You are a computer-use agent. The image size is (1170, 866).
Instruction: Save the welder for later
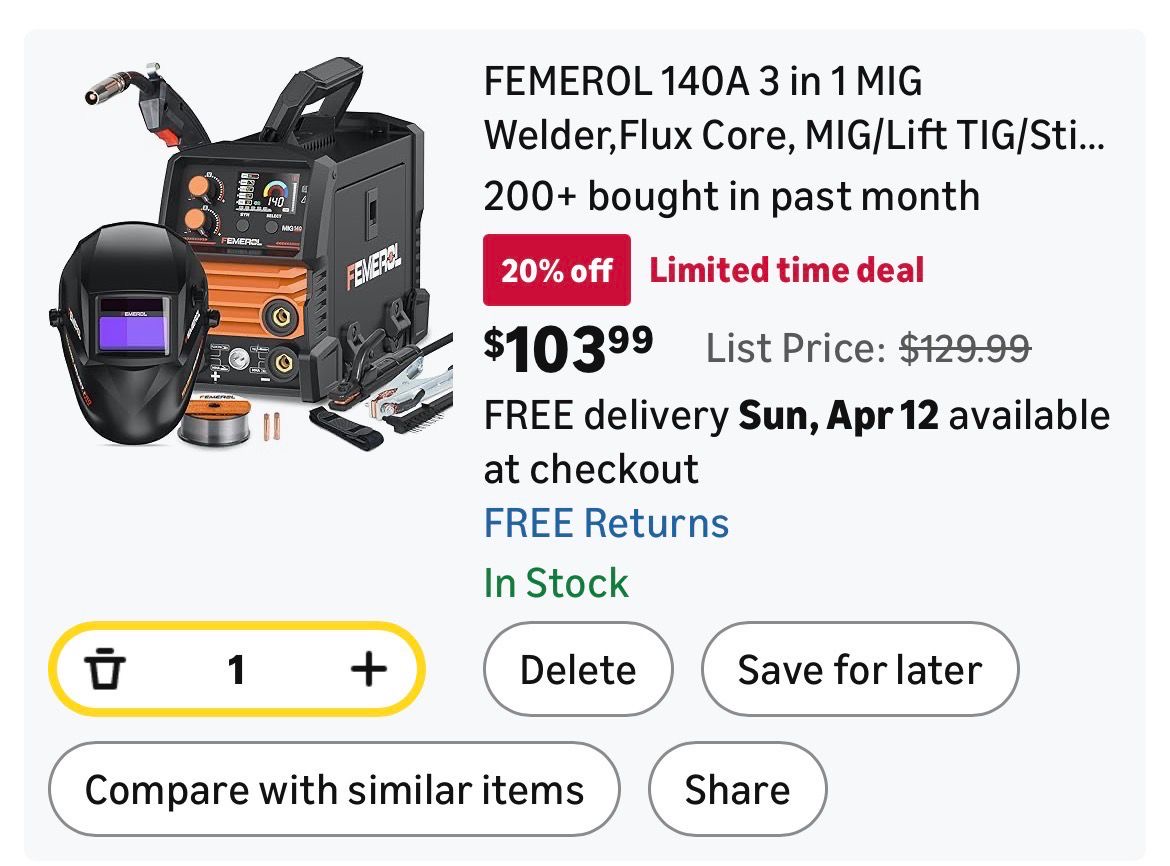tap(859, 669)
